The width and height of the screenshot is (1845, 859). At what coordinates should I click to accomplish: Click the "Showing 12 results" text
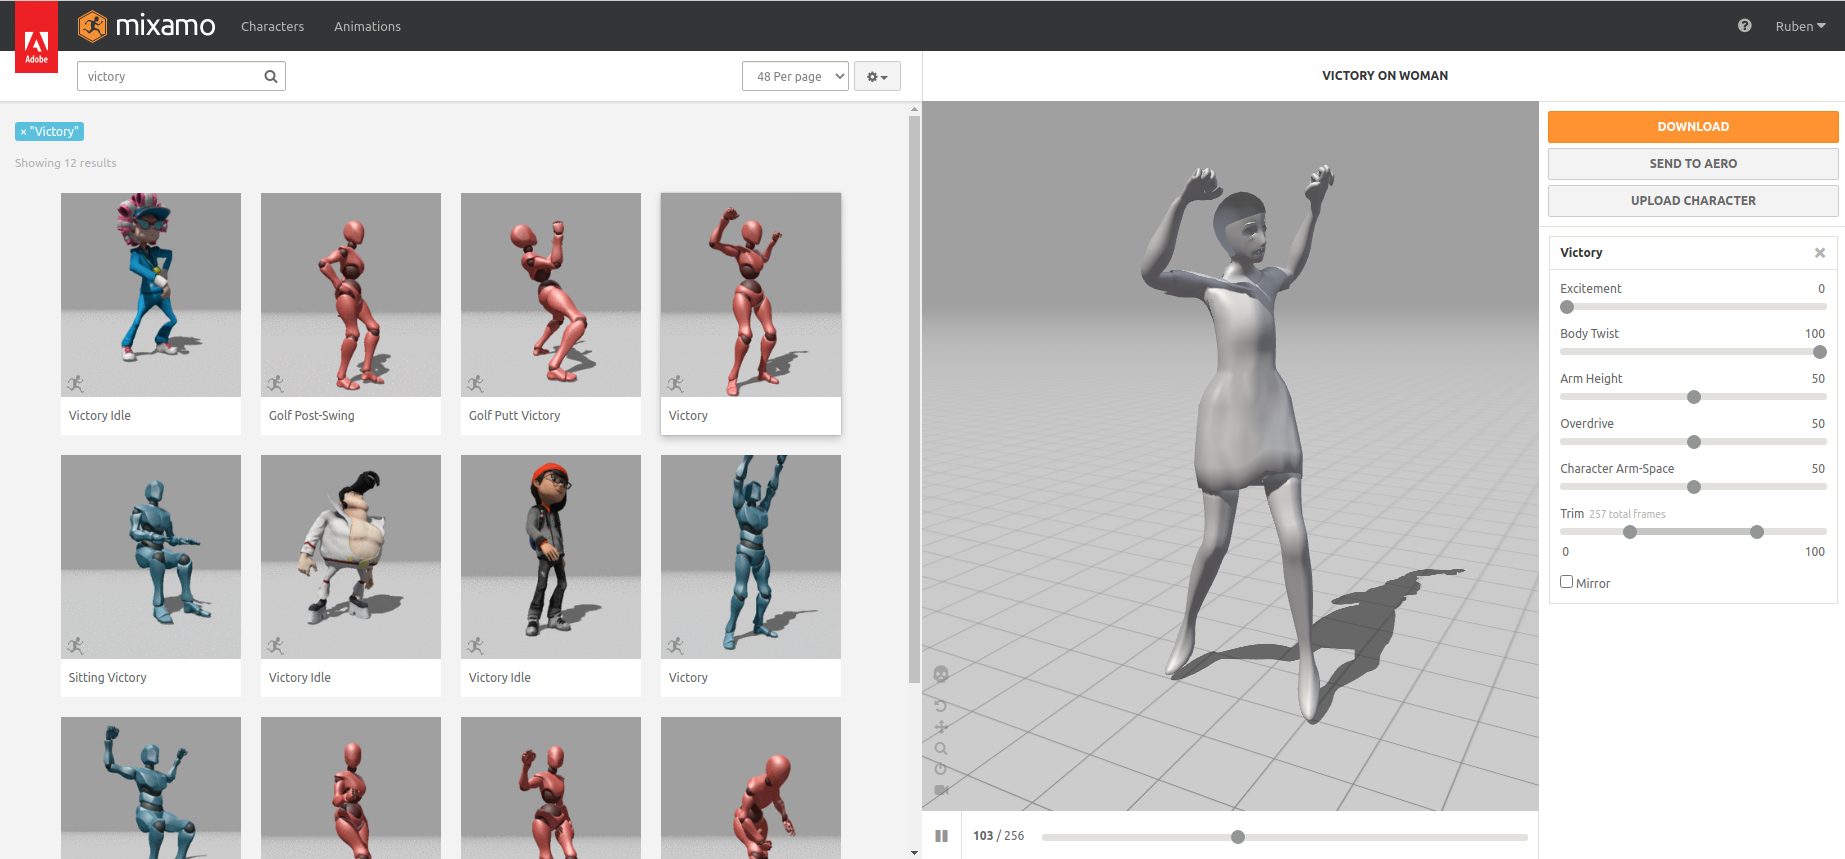click(x=66, y=163)
